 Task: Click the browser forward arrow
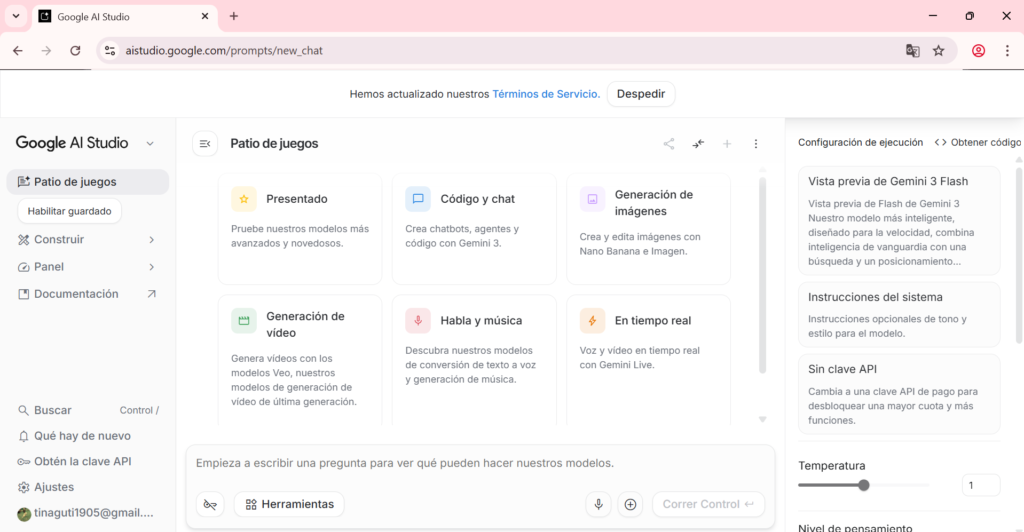46,51
